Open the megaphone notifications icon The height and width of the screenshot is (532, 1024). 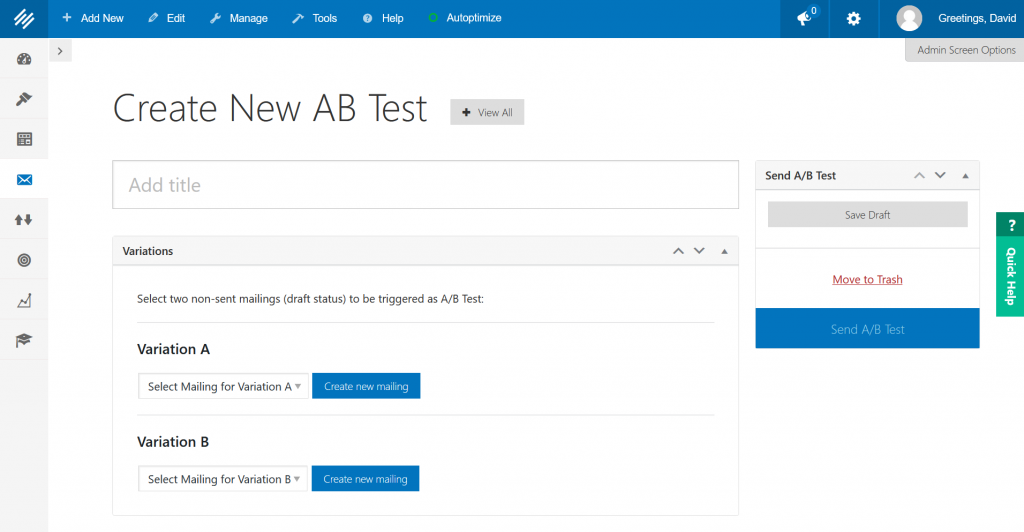pos(805,18)
